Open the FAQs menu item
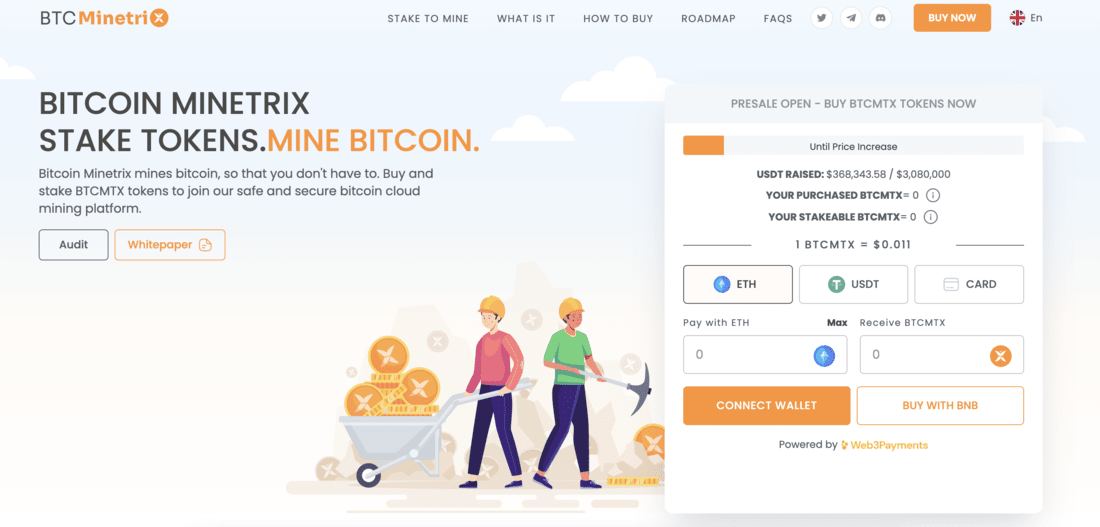The image size is (1100, 527). coord(778,19)
